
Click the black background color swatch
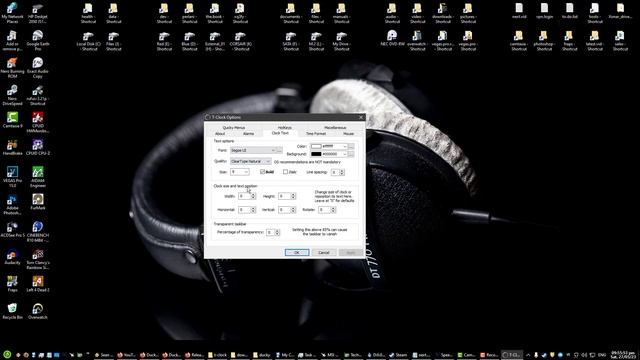tap(316, 154)
